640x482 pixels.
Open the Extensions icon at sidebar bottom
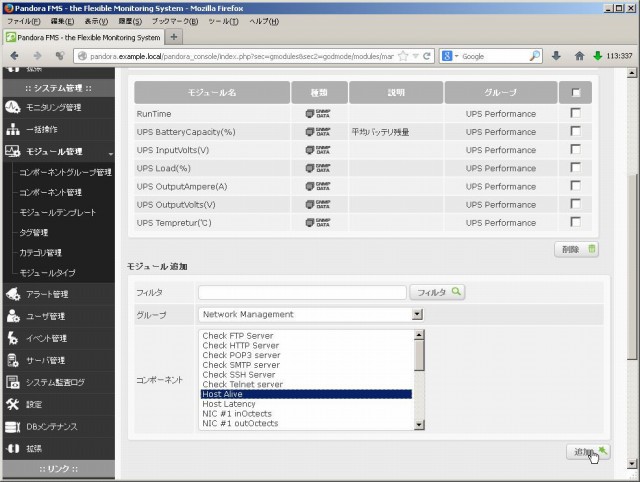(x=13, y=449)
